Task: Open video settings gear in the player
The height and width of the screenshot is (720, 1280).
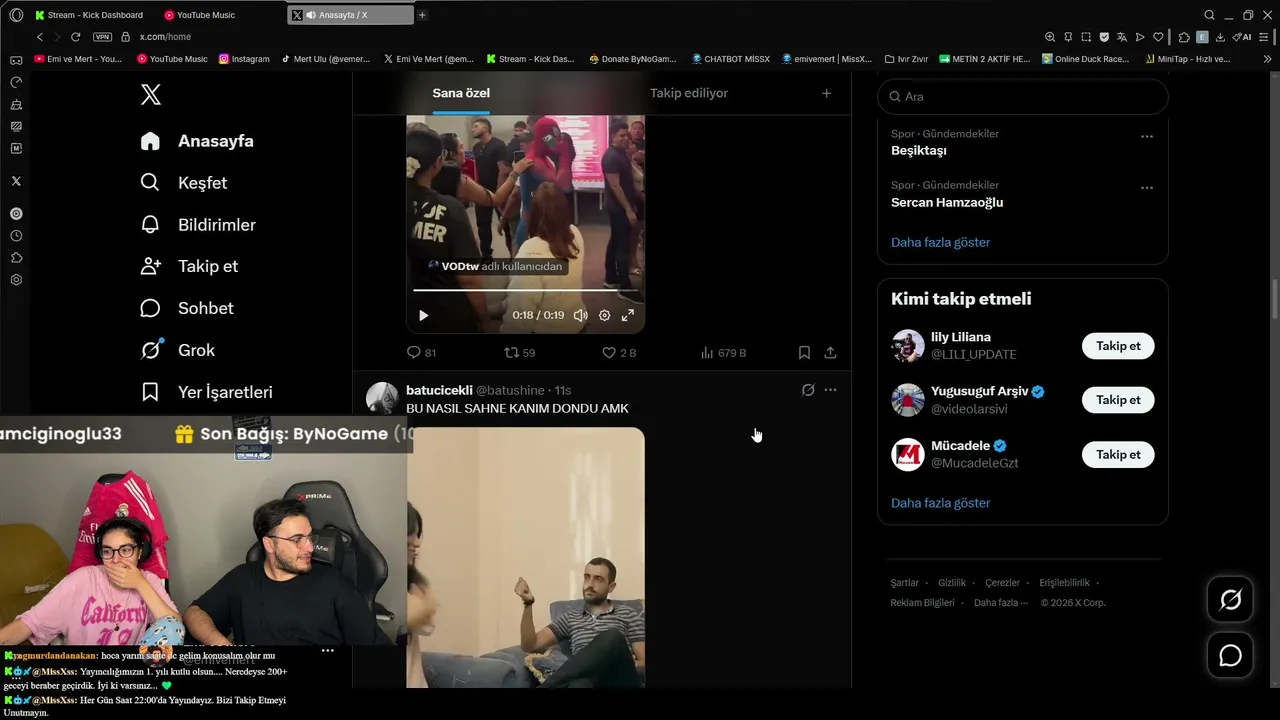Action: coord(604,315)
